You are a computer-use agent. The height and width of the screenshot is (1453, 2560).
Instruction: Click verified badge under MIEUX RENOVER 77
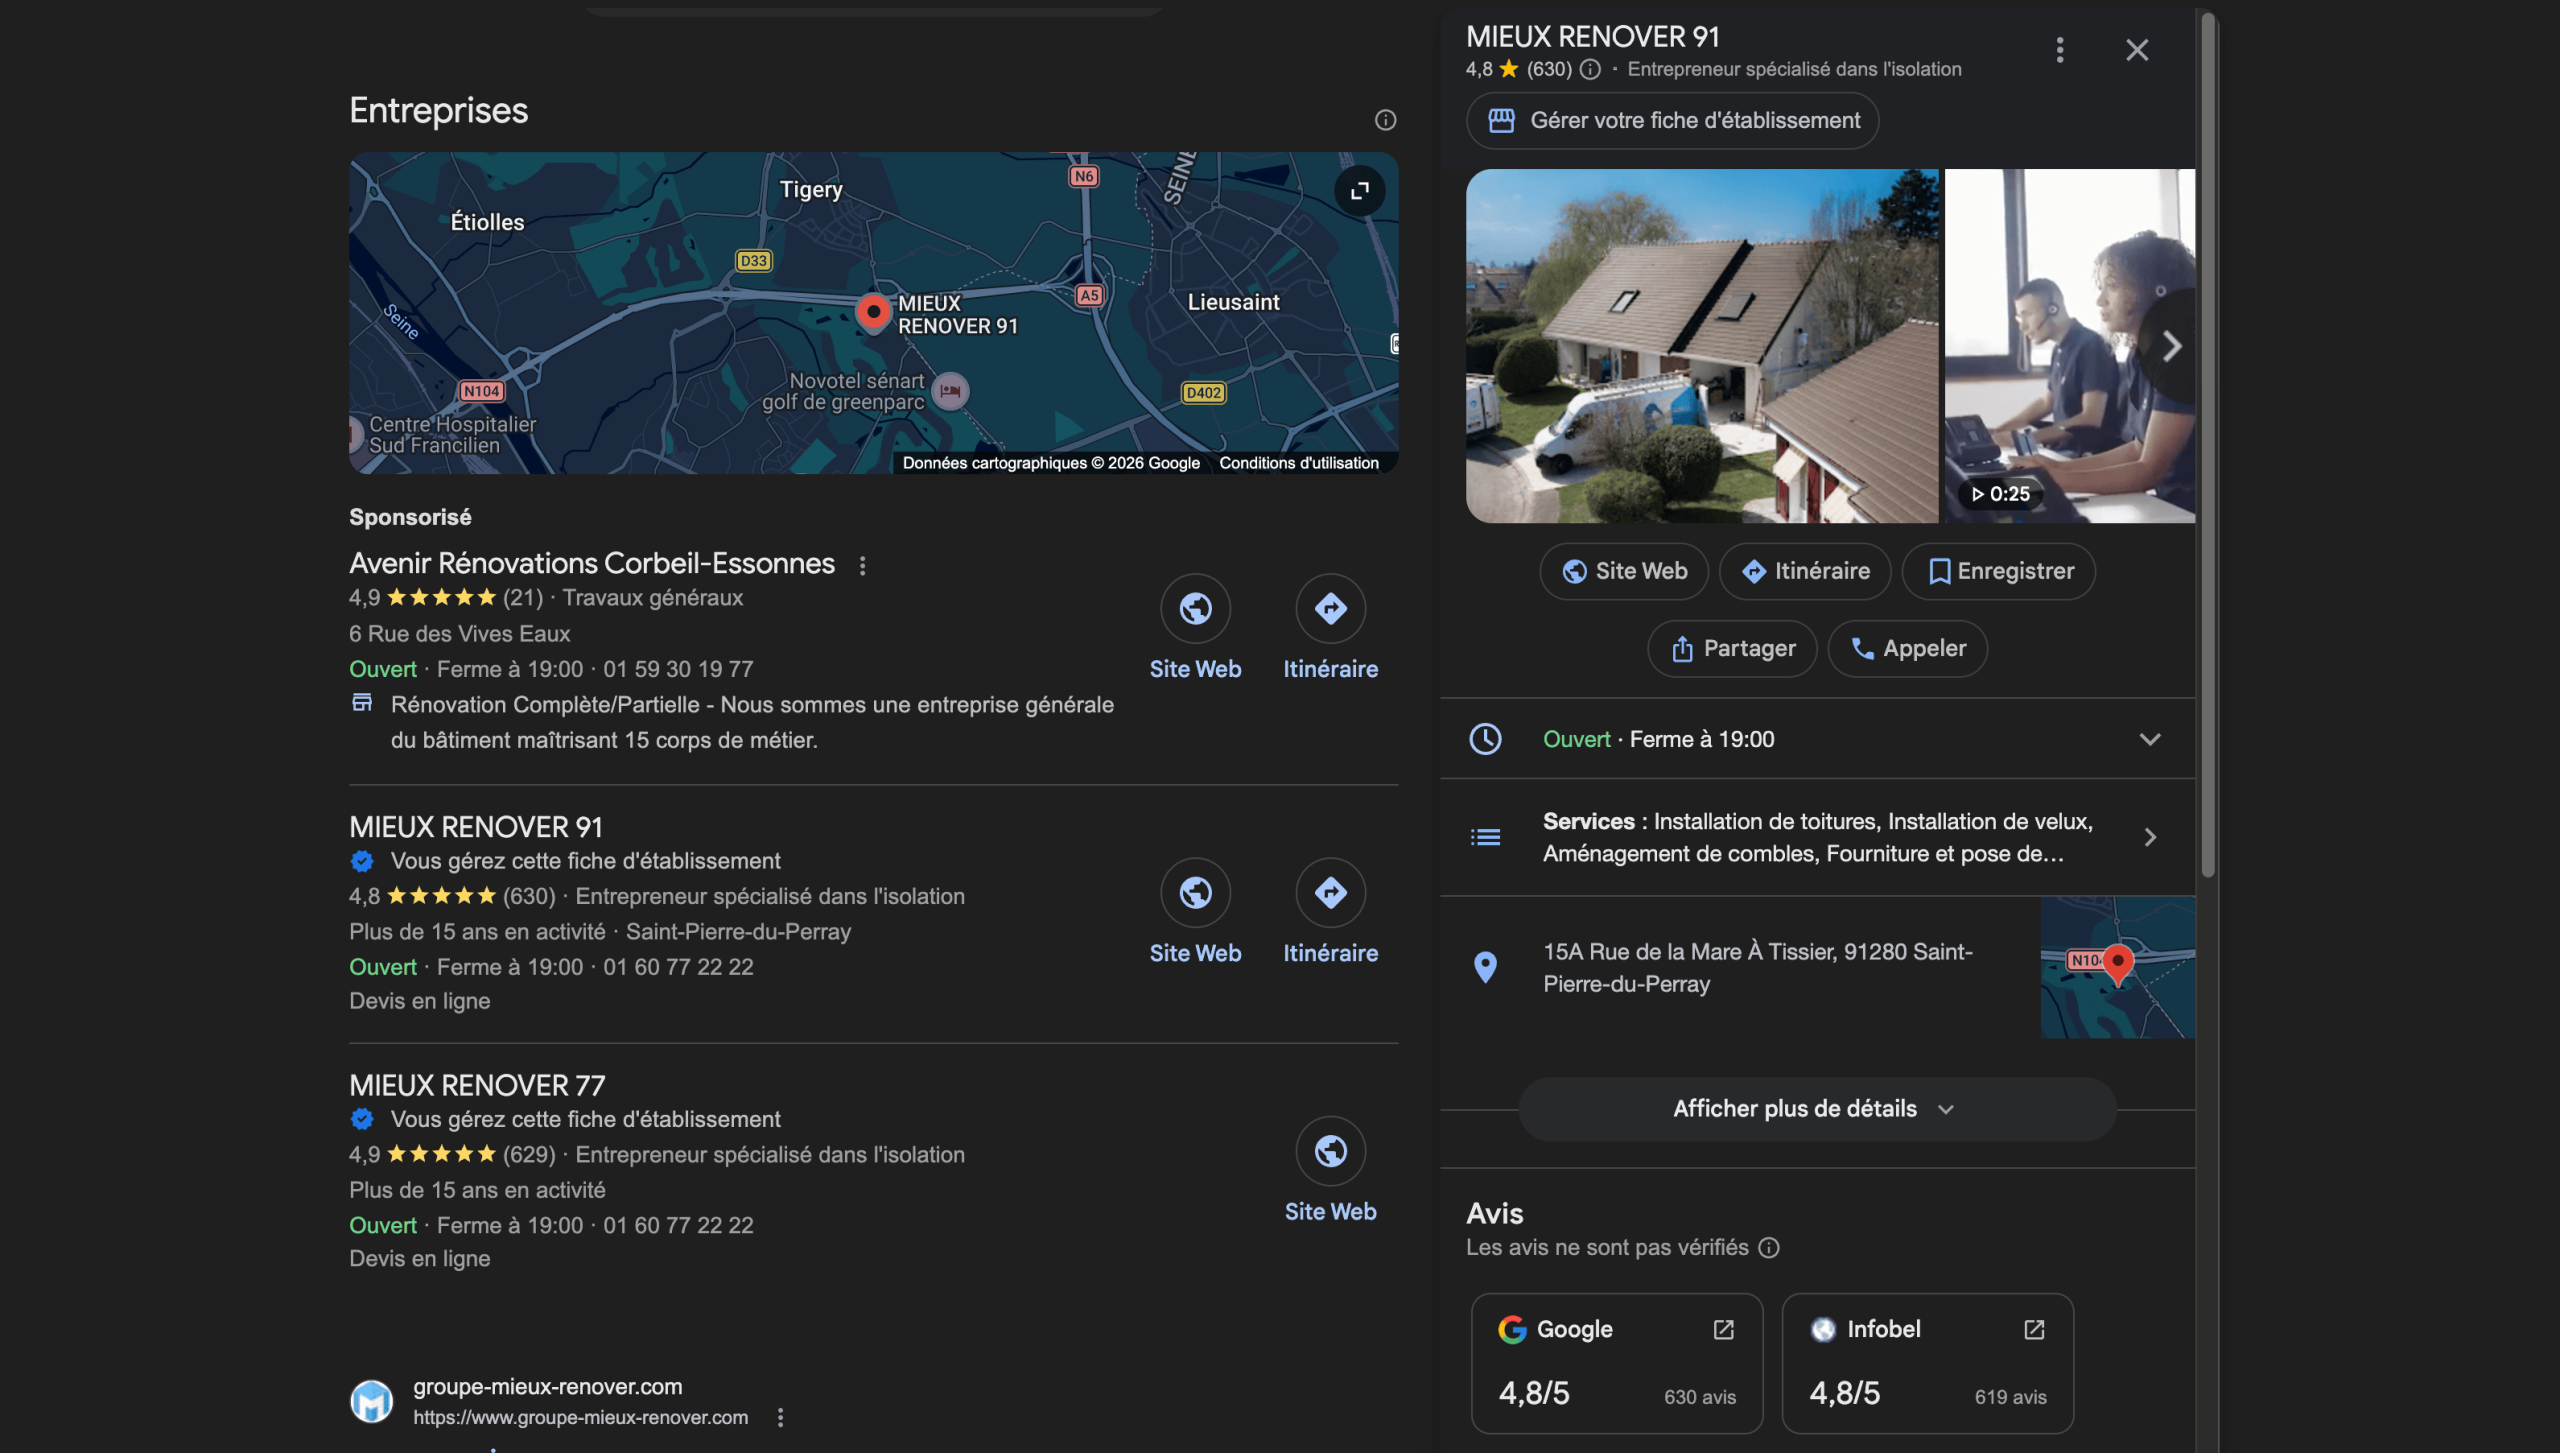[x=362, y=1119]
